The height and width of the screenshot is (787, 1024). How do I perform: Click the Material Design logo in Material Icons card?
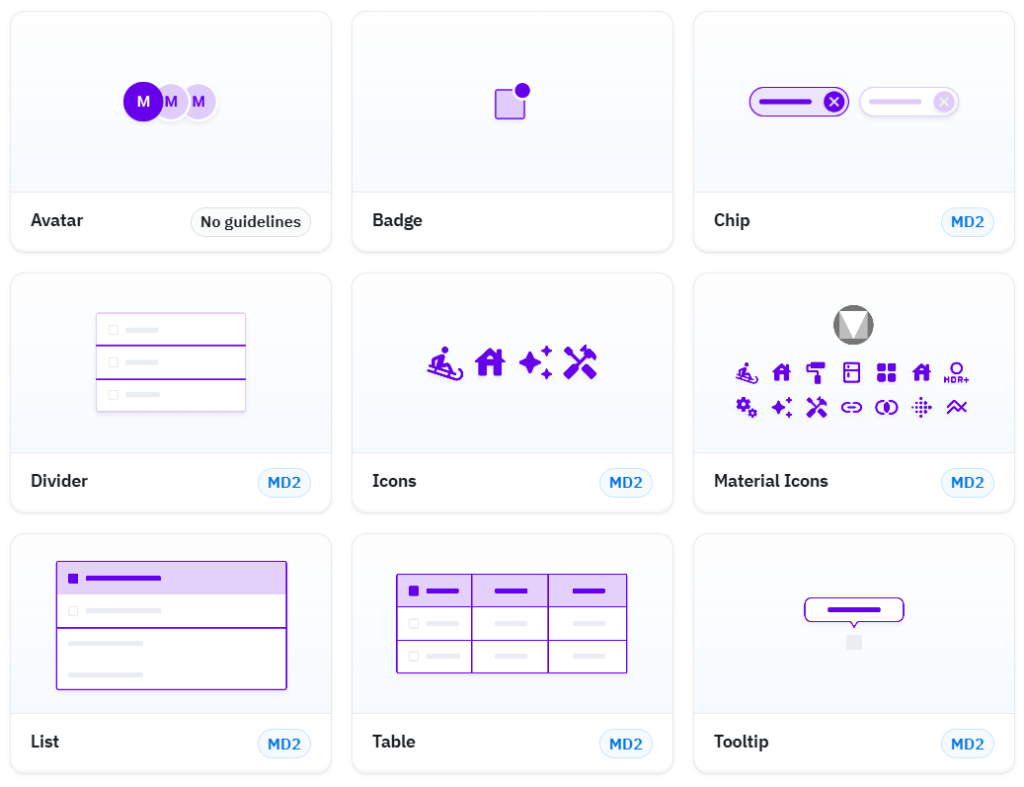853,325
